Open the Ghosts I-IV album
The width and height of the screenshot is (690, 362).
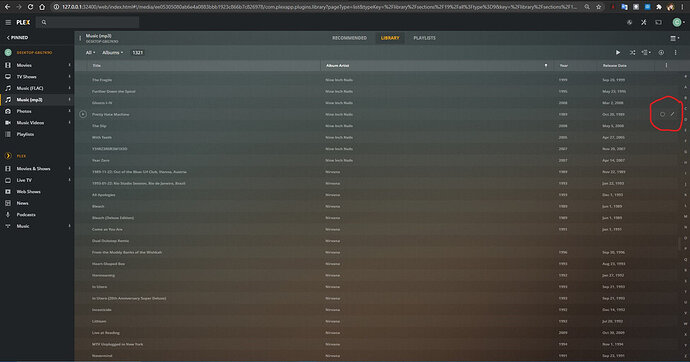tap(102, 103)
